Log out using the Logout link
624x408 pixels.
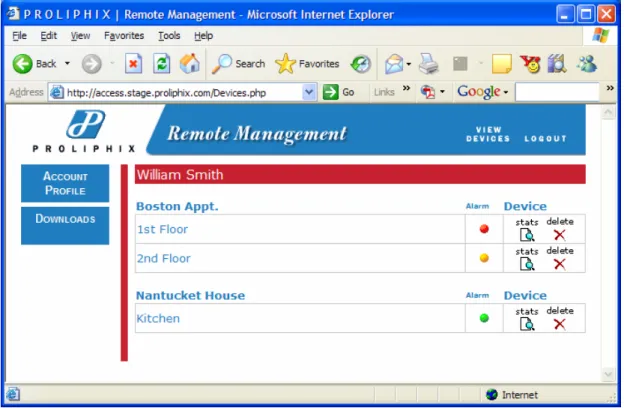click(545, 139)
